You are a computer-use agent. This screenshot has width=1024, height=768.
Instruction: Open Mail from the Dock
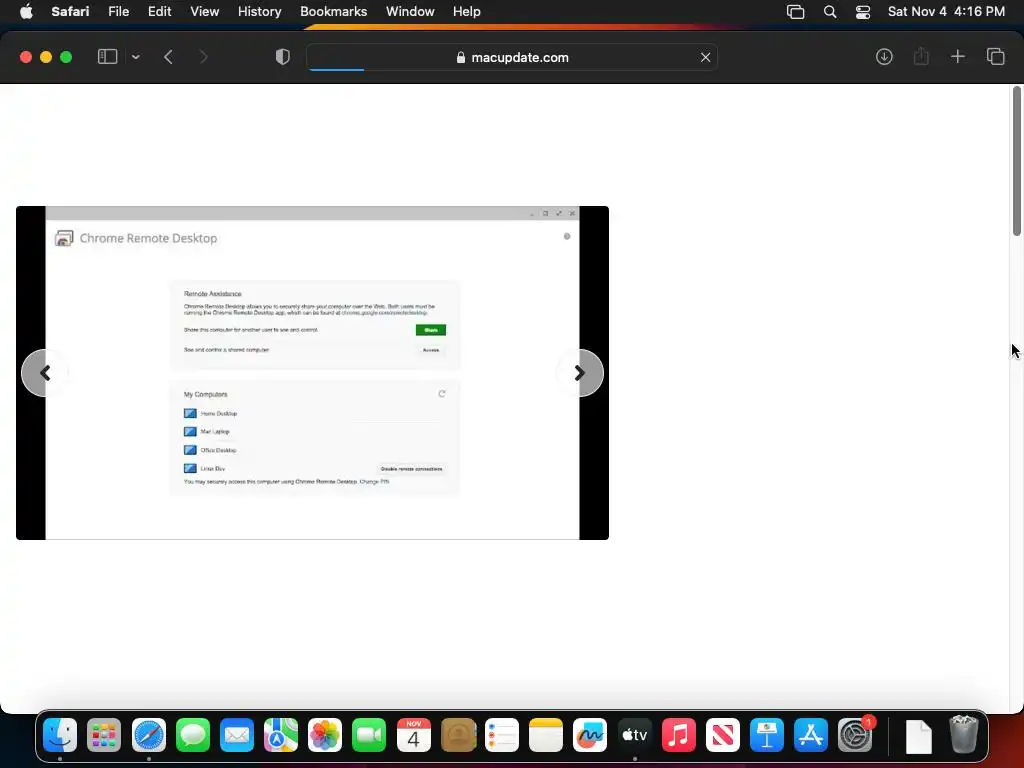pos(236,735)
